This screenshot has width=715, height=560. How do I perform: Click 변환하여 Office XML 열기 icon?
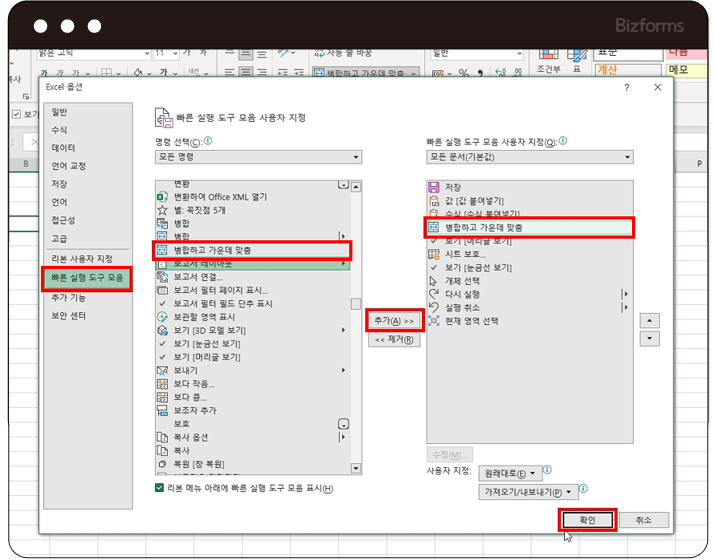162,197
